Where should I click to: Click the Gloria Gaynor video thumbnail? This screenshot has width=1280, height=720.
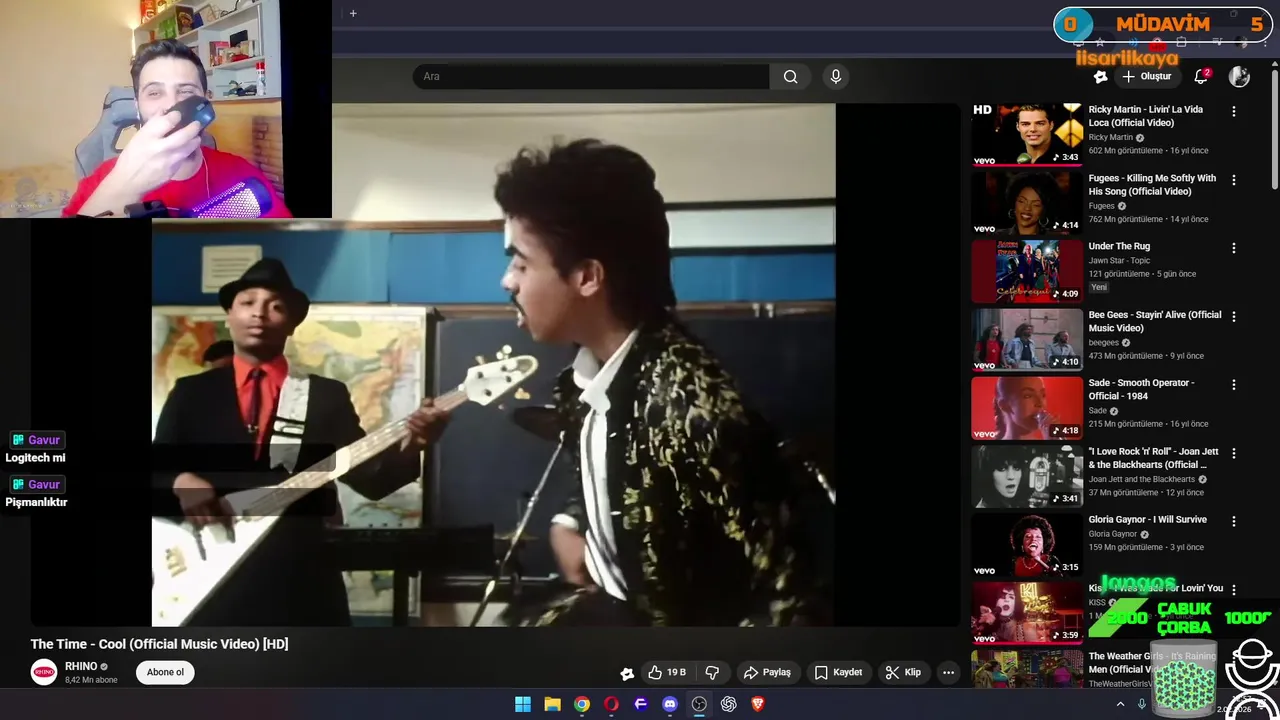[1027, 544]
